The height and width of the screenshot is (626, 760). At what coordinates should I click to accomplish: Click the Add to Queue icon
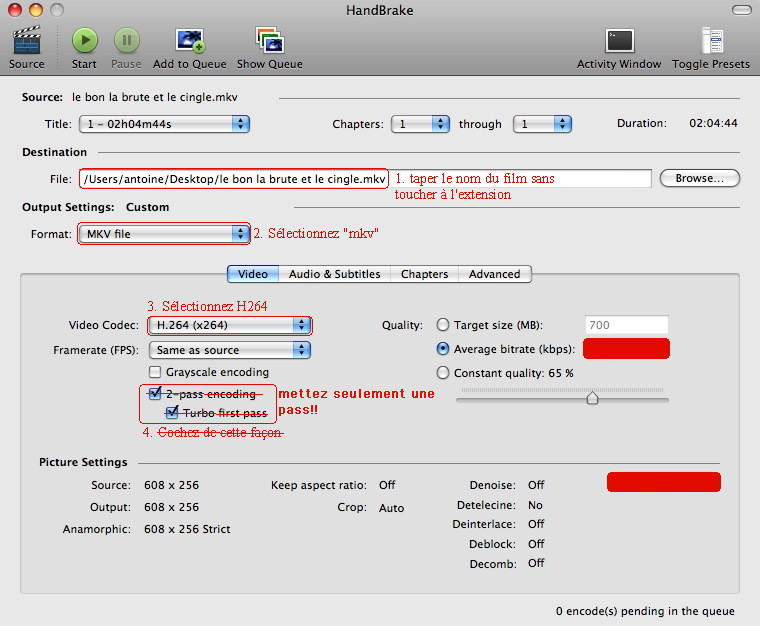190,41
